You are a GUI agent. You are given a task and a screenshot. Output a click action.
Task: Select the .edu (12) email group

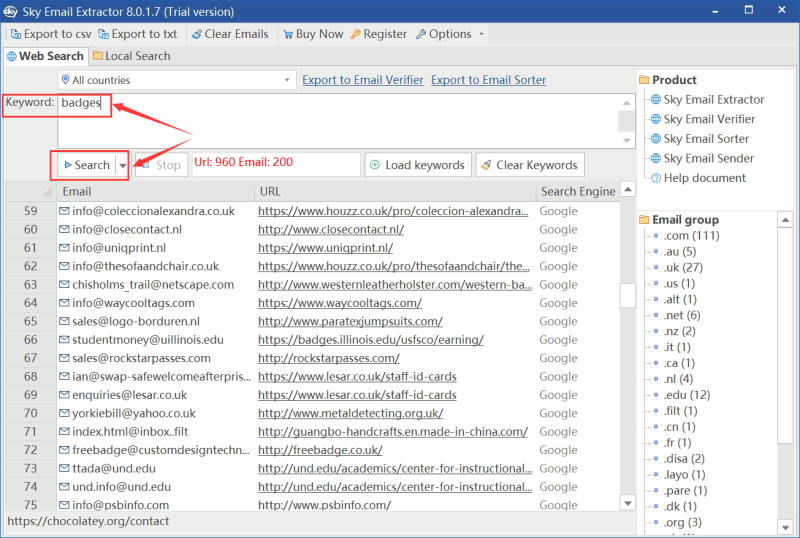click(x=687, y=395)
